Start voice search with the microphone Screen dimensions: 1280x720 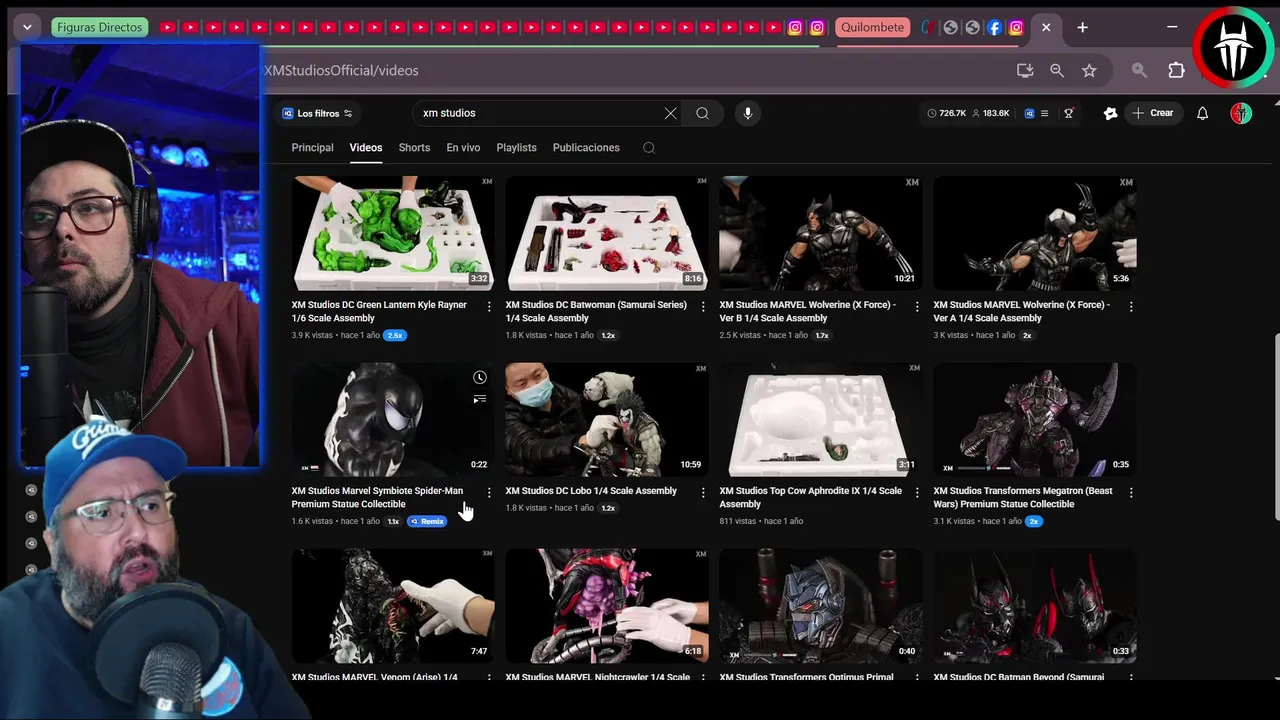pos(748,114)
